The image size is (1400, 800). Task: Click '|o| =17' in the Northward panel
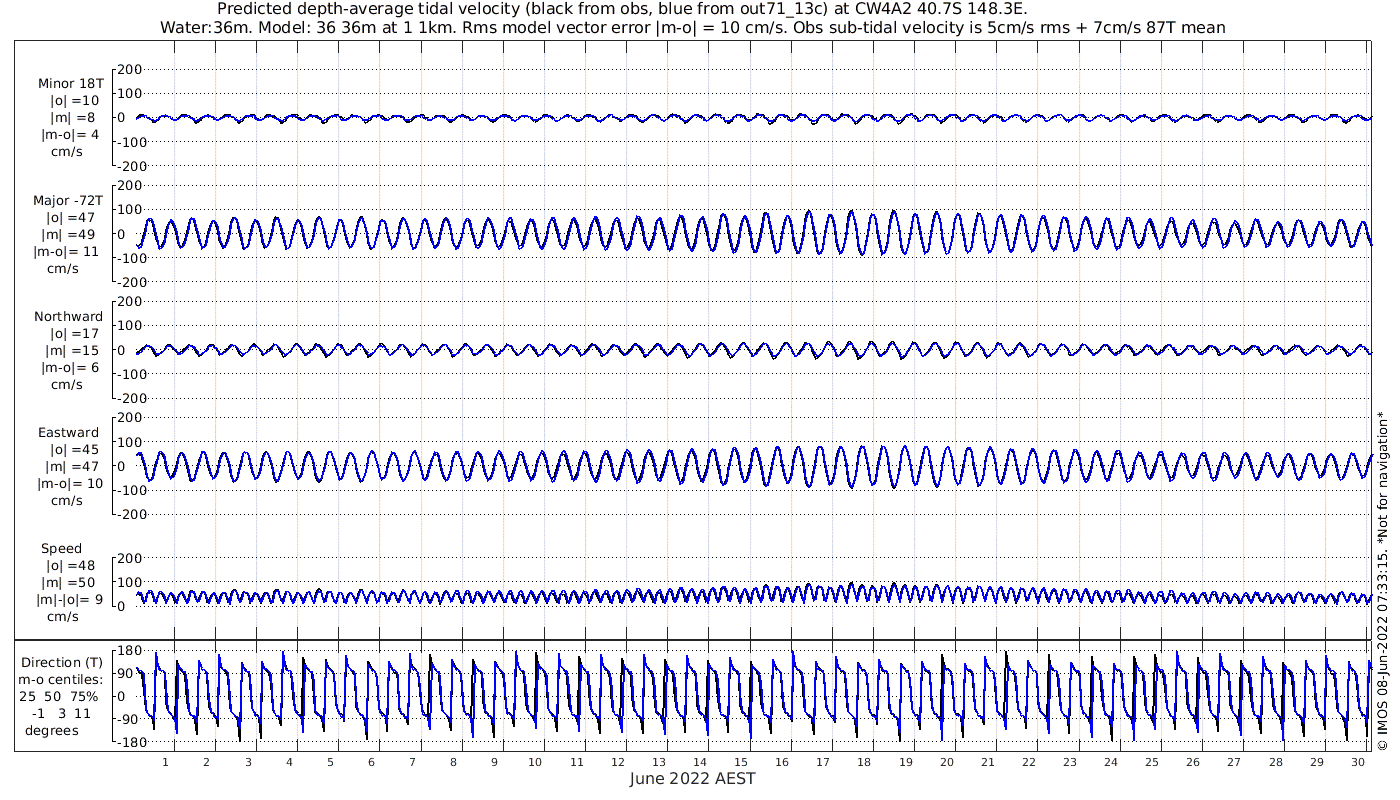tap(73, 334)
